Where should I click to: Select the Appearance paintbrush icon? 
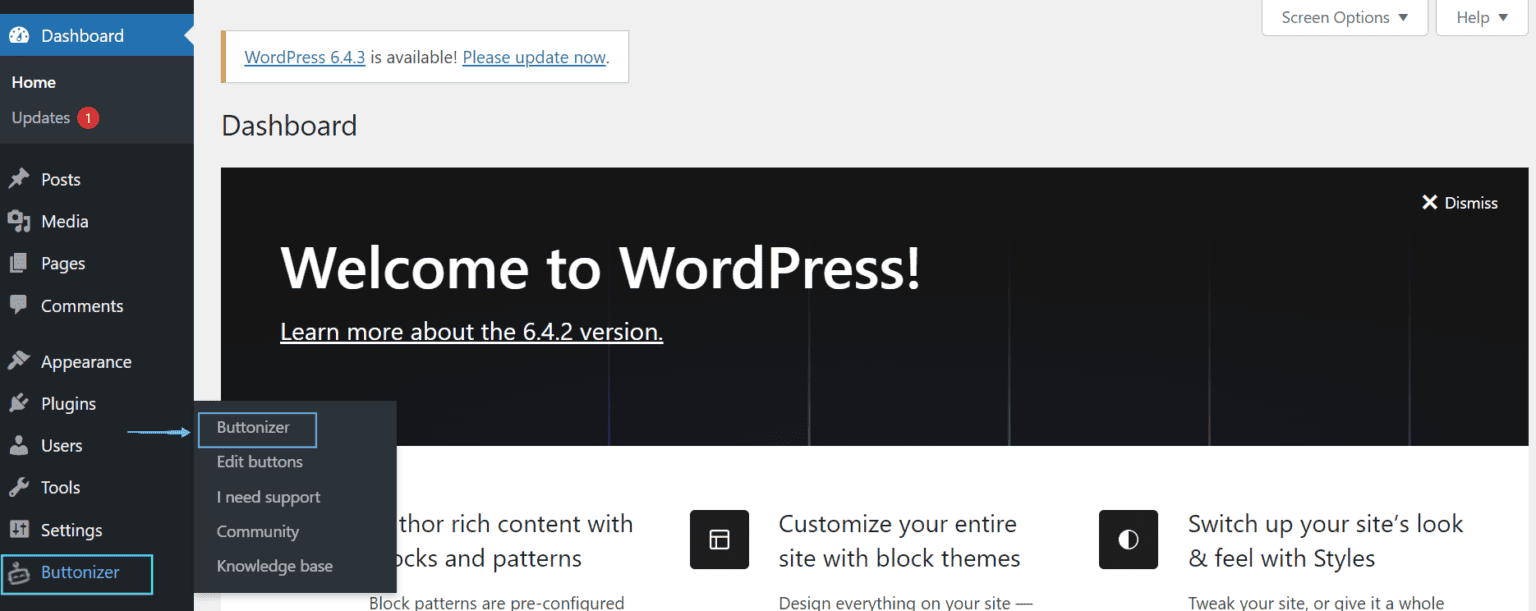(x=19, y=361)
